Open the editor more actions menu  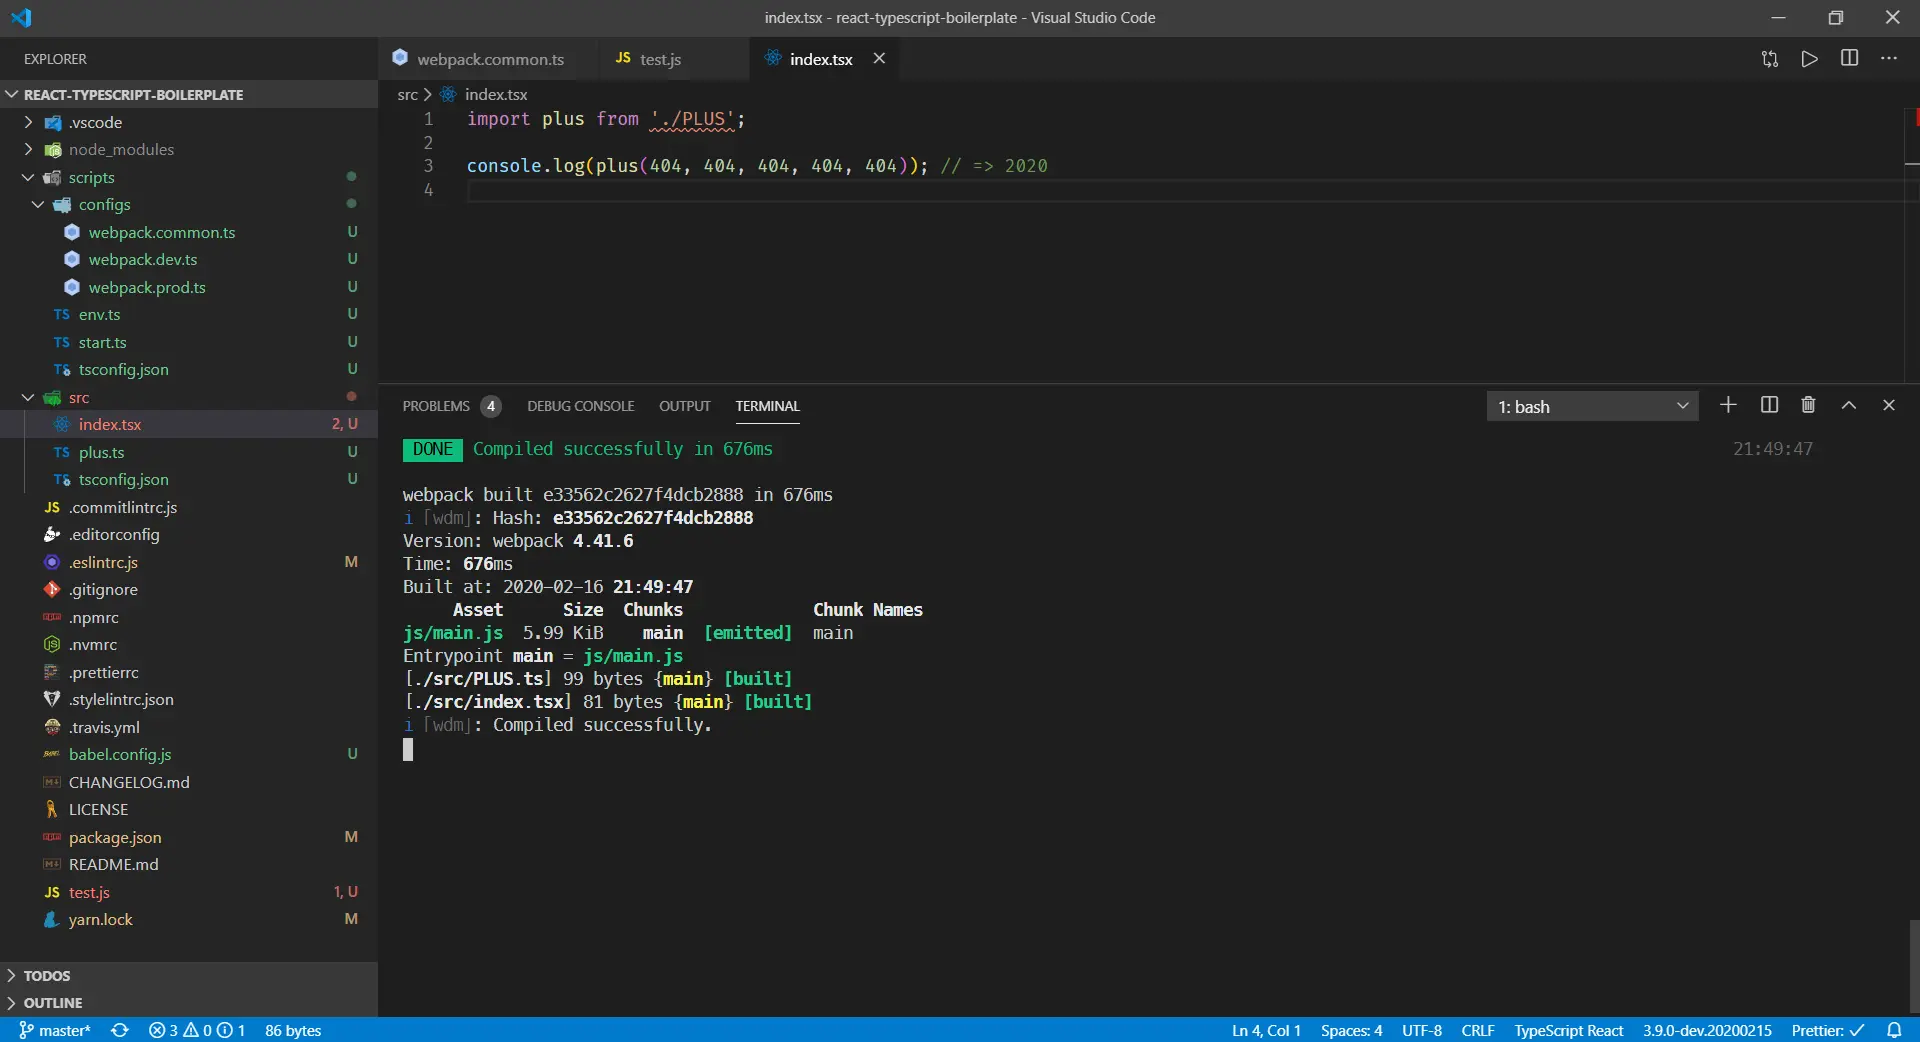(x=1889, y=59)
